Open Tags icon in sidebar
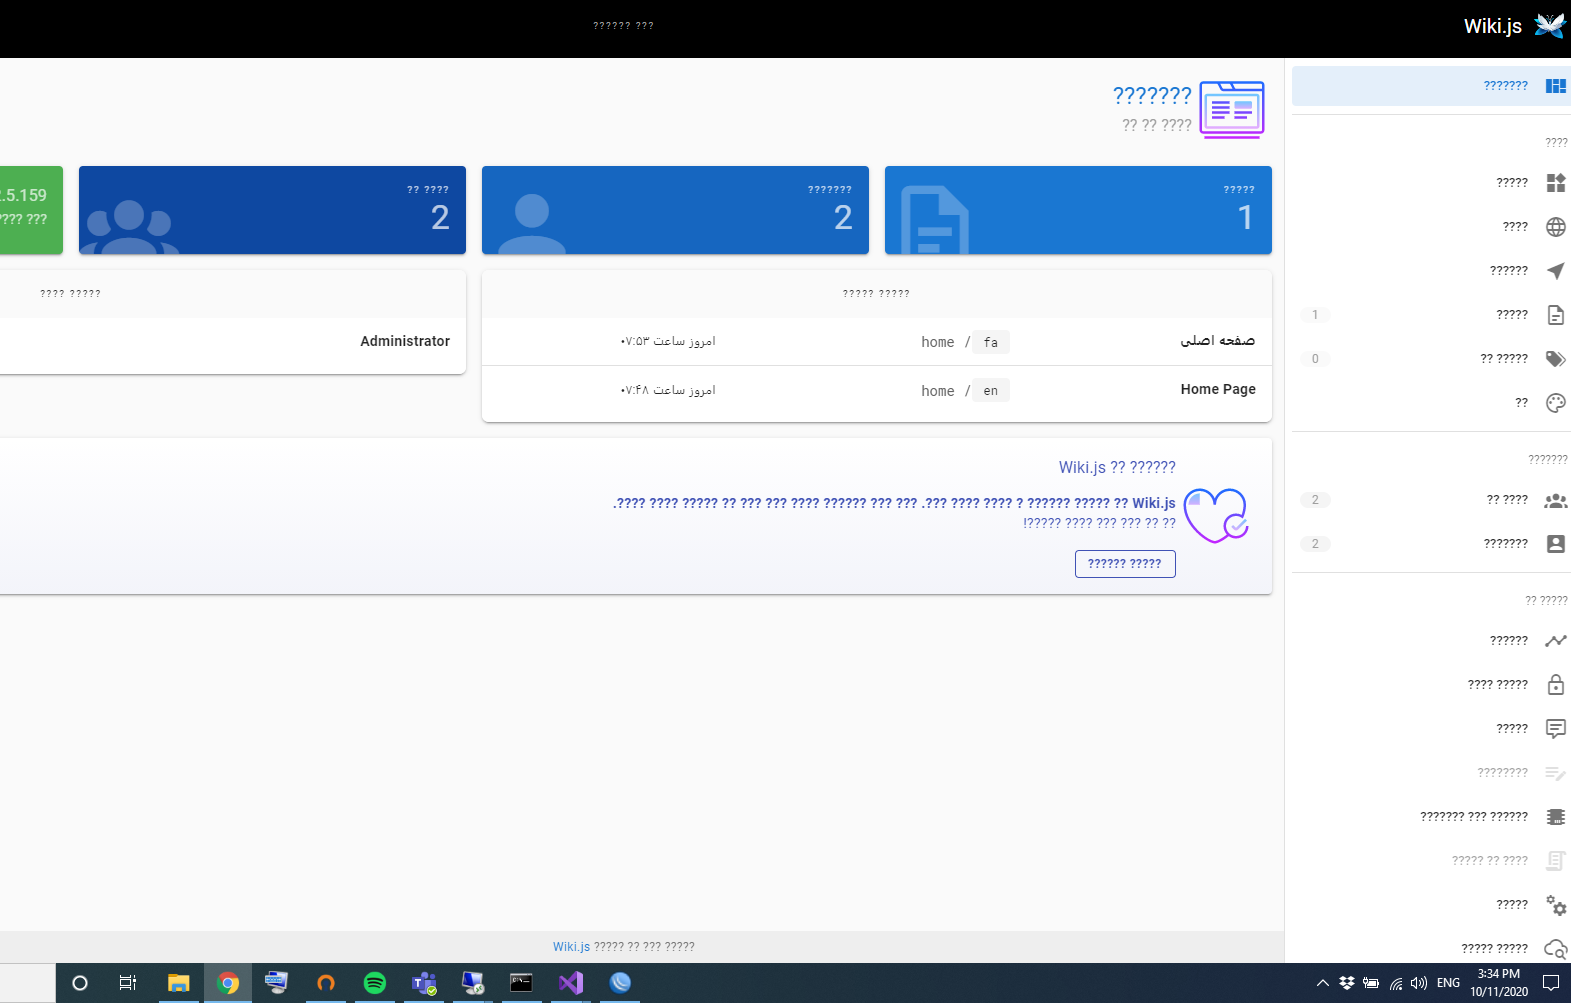The width and height of the screenshot is (1571, 1003). pos(1556,359)
